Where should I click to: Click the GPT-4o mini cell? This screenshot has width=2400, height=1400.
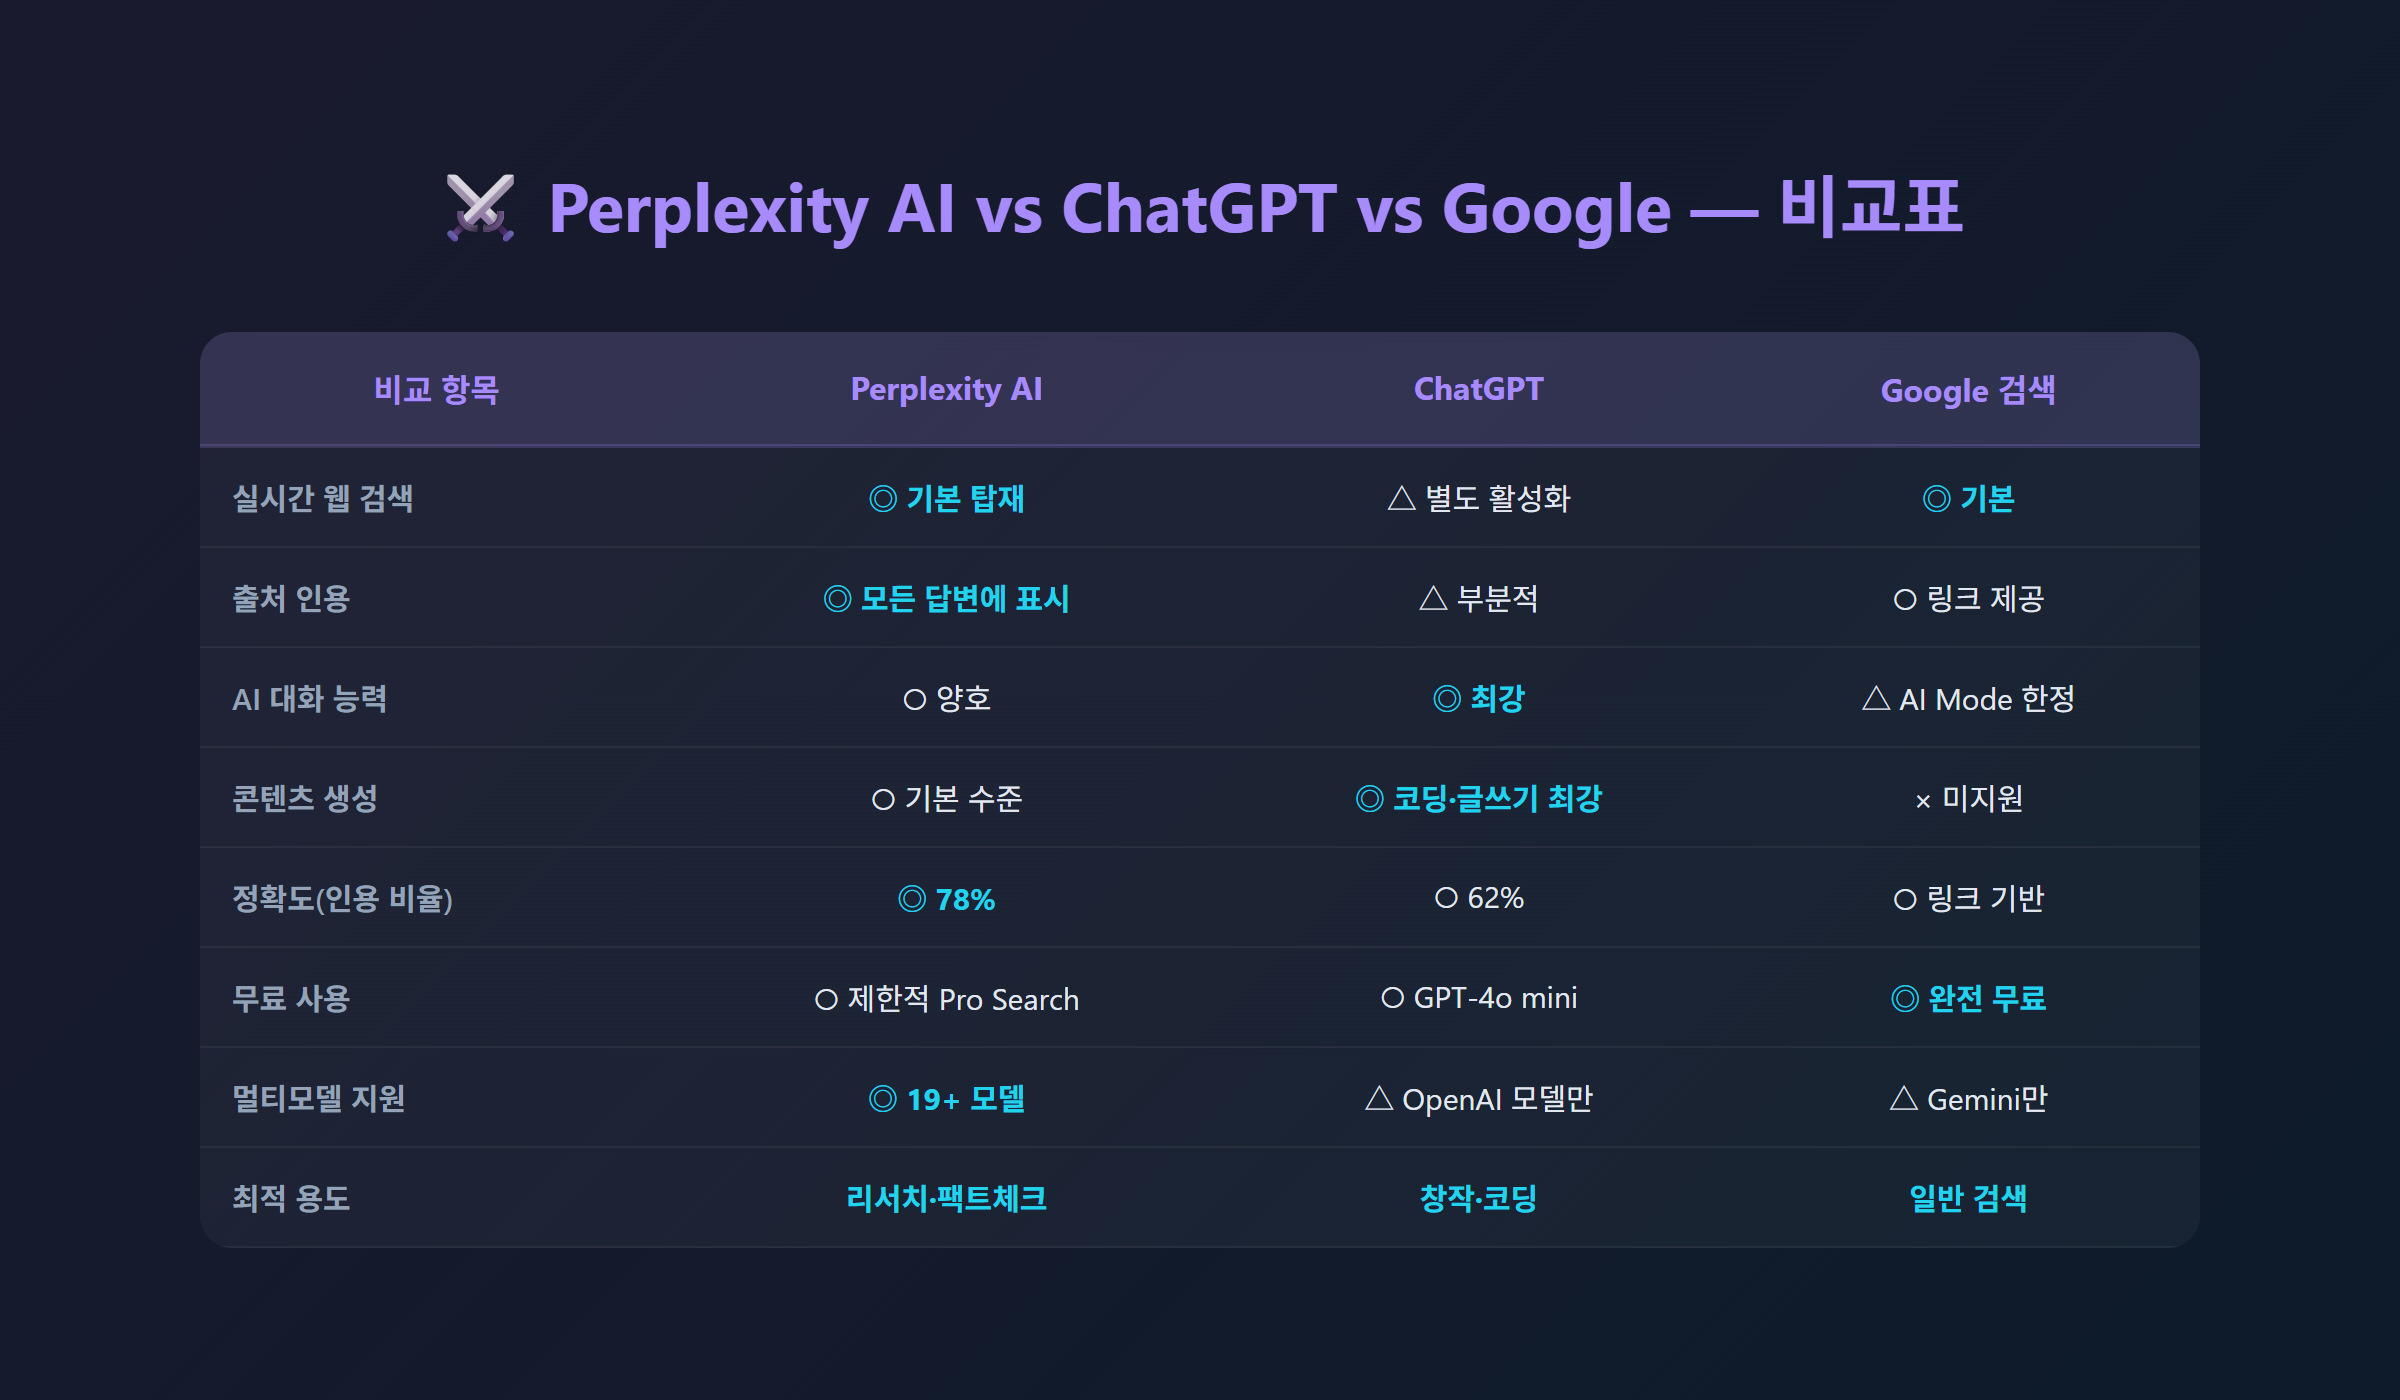point(1479,998)
